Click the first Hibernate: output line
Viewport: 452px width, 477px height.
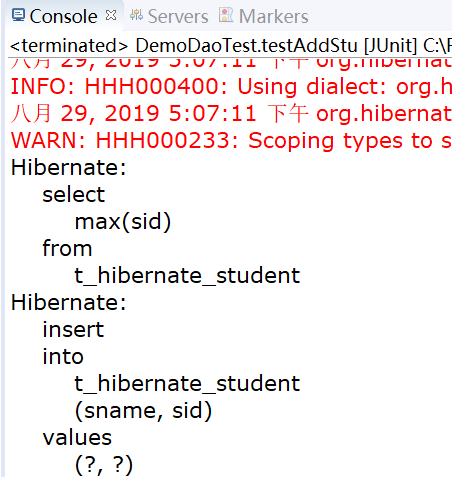pos(69,167)
